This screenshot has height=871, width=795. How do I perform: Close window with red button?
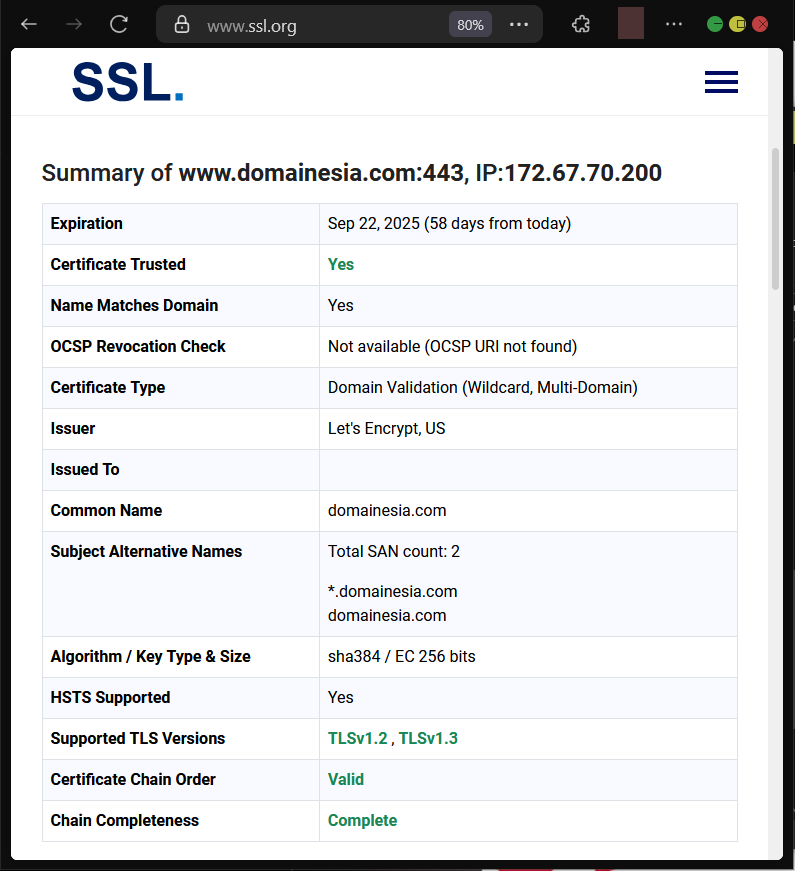pyautogui.click(x=759, y=24)
